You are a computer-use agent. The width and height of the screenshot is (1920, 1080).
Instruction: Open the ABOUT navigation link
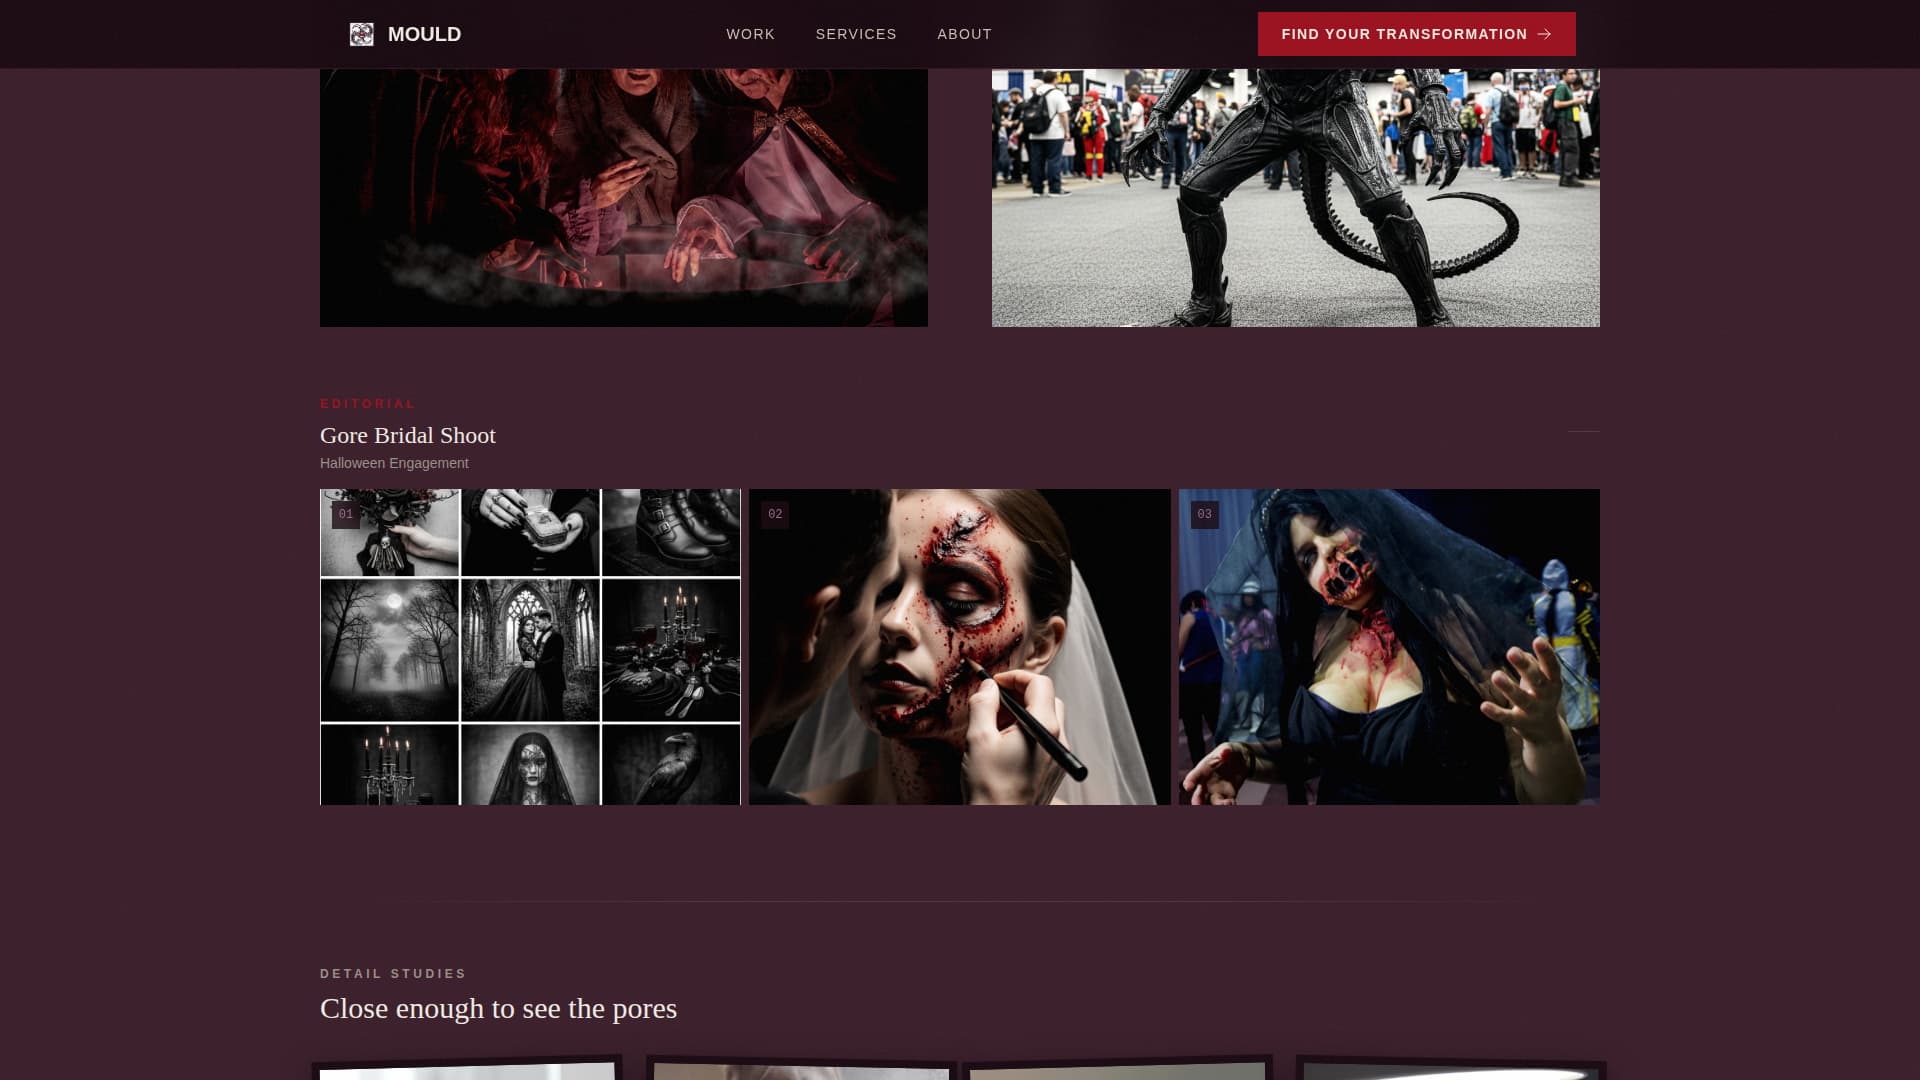coord(964,33)
